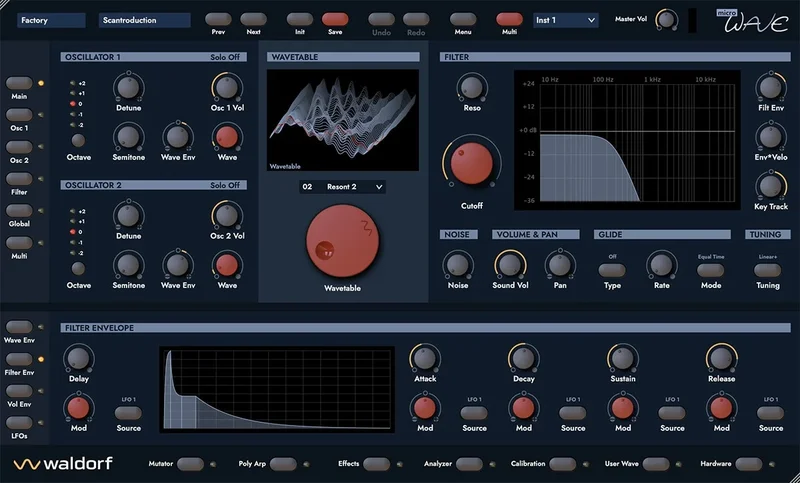Click Oscillator 1 red Wave knob
800x483 pixels.
pyautogui.click(x=227, y=137)
